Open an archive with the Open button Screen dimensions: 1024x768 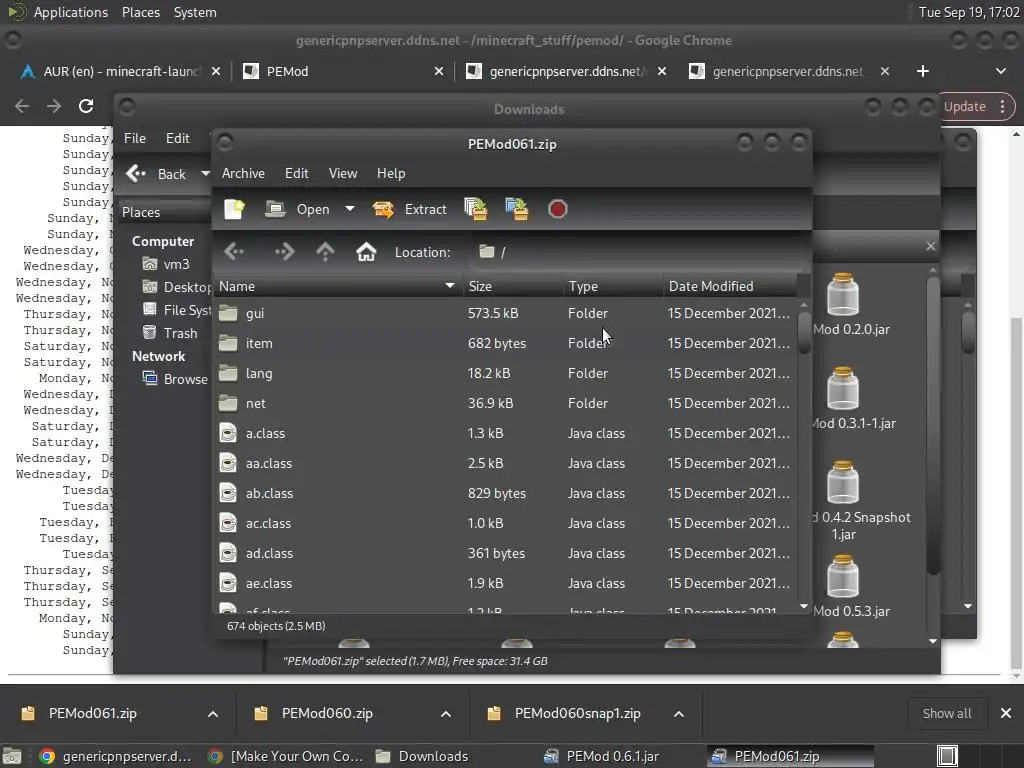(297, 209)
